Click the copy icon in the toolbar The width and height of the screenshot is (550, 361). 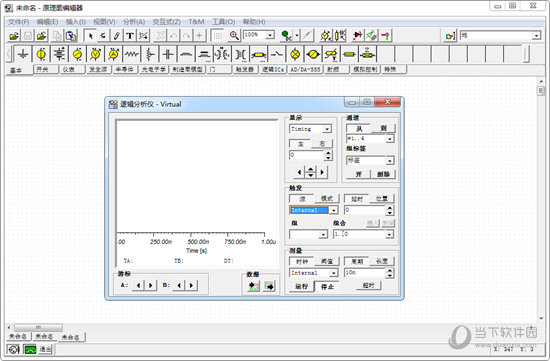pos(57,36)
